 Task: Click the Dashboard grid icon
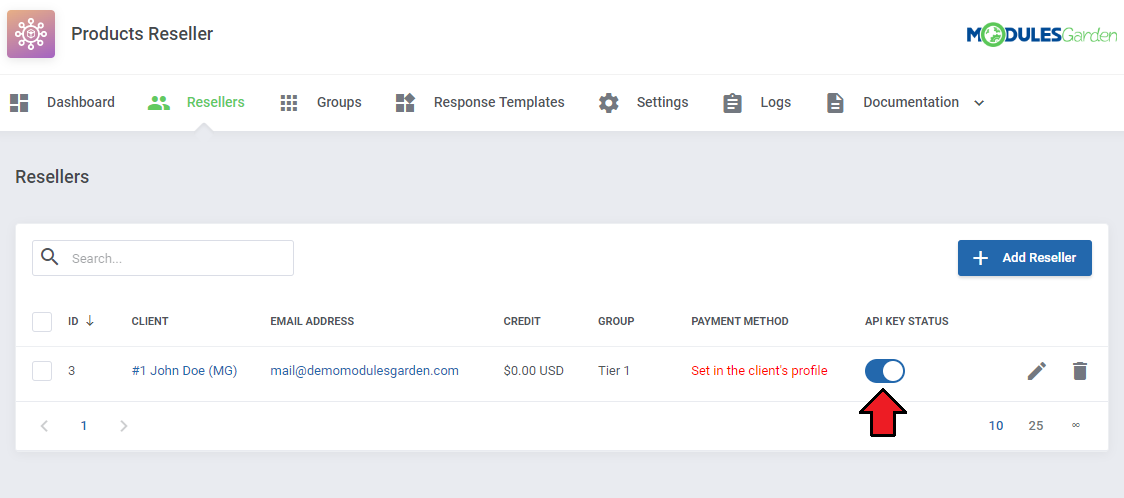pos(19,102)
